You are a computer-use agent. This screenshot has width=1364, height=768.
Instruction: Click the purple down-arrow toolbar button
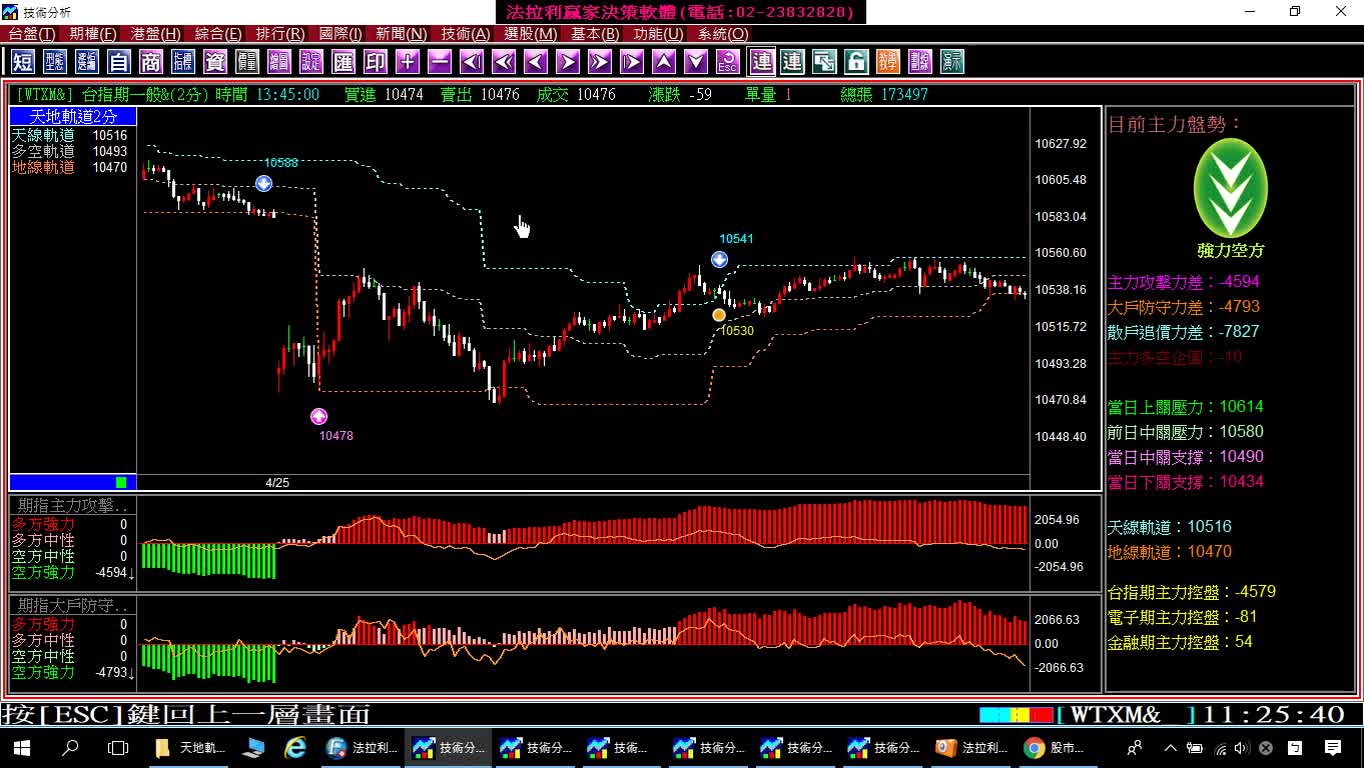tap(696, 62)
